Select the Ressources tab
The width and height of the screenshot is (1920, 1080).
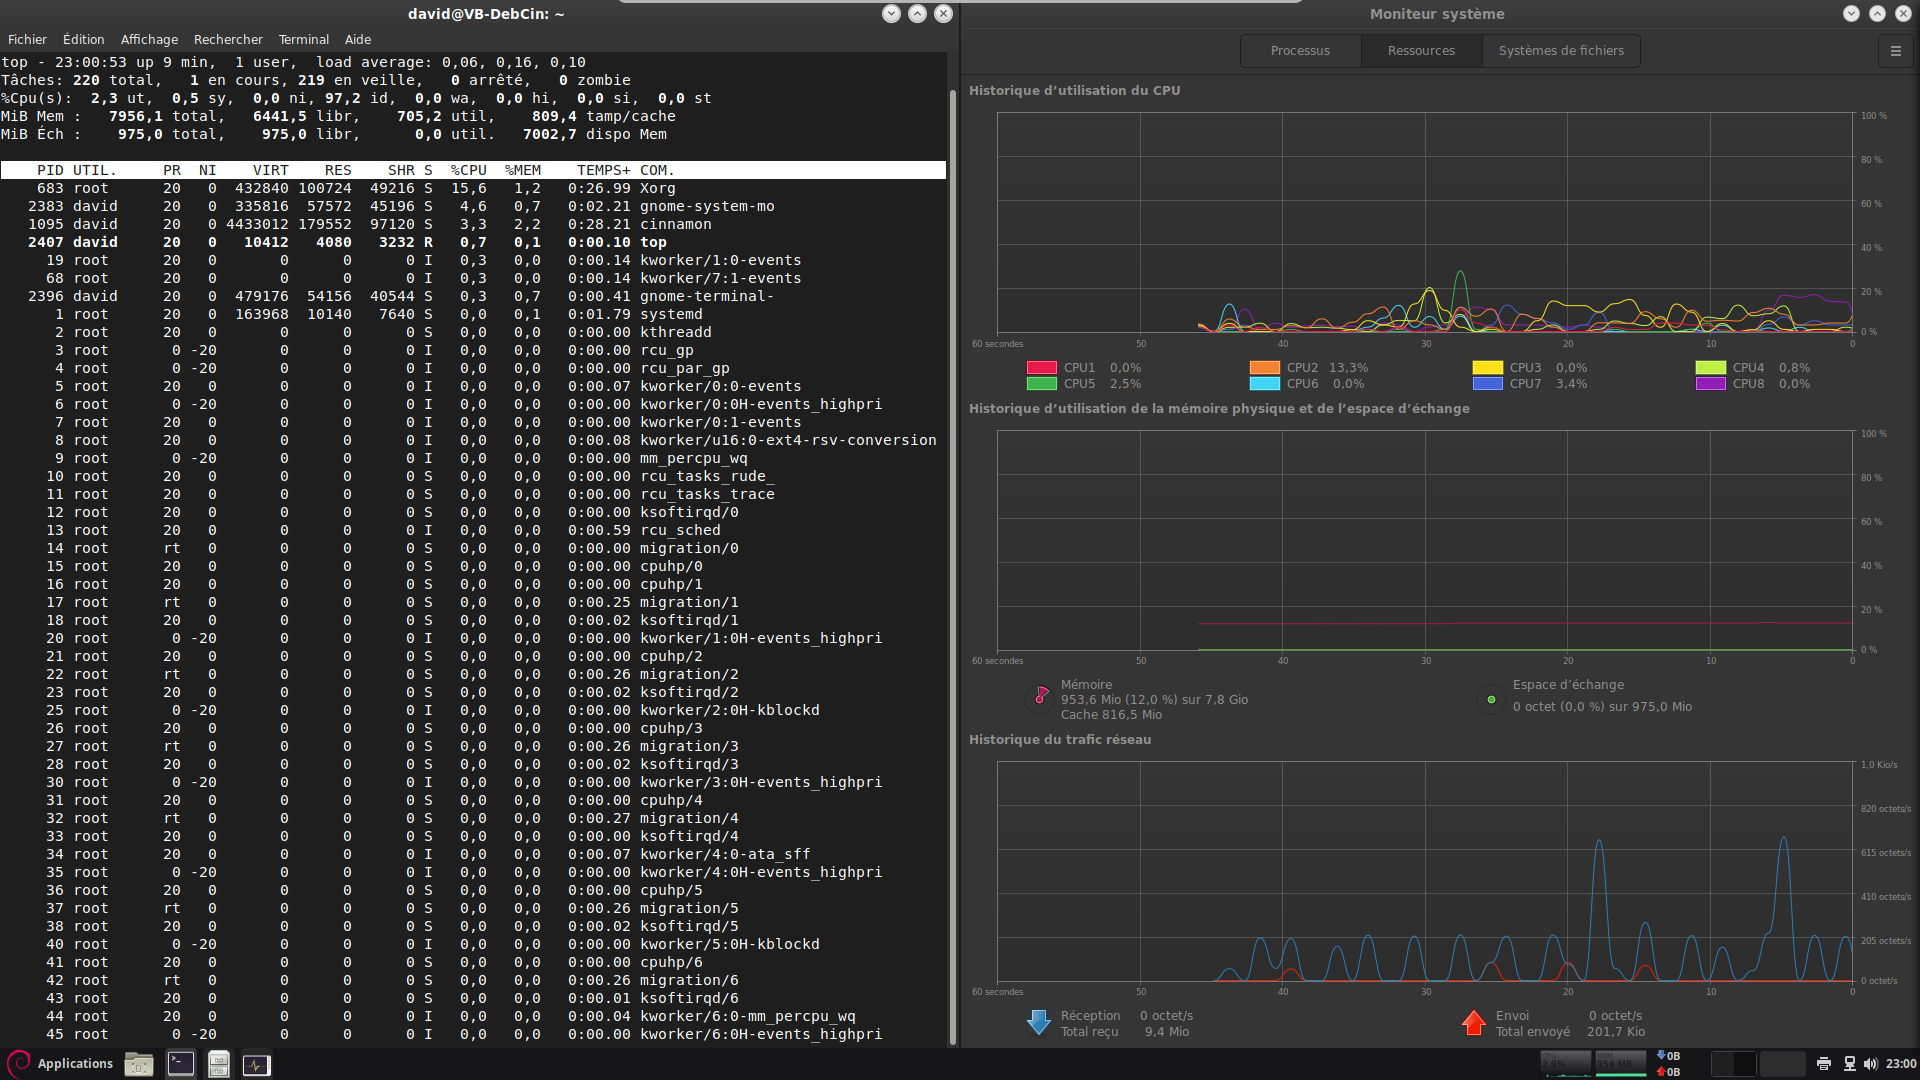coord(1421,51)
